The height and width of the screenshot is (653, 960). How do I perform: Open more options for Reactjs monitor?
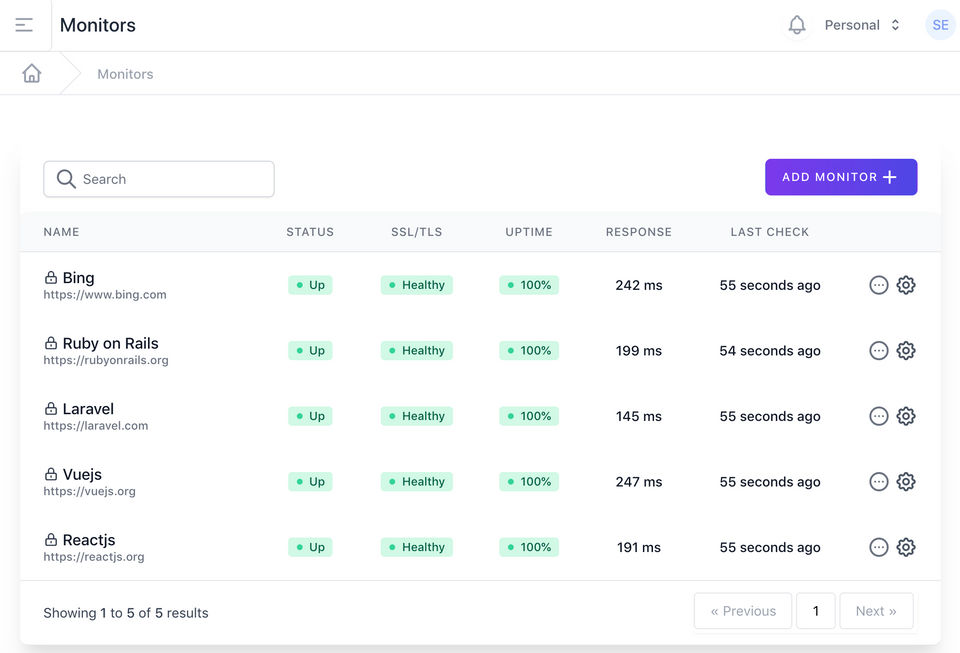(879, 547)
